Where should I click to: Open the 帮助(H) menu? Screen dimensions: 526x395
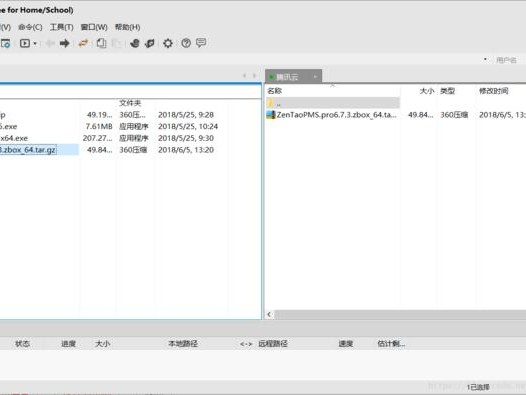pos(127,27)
